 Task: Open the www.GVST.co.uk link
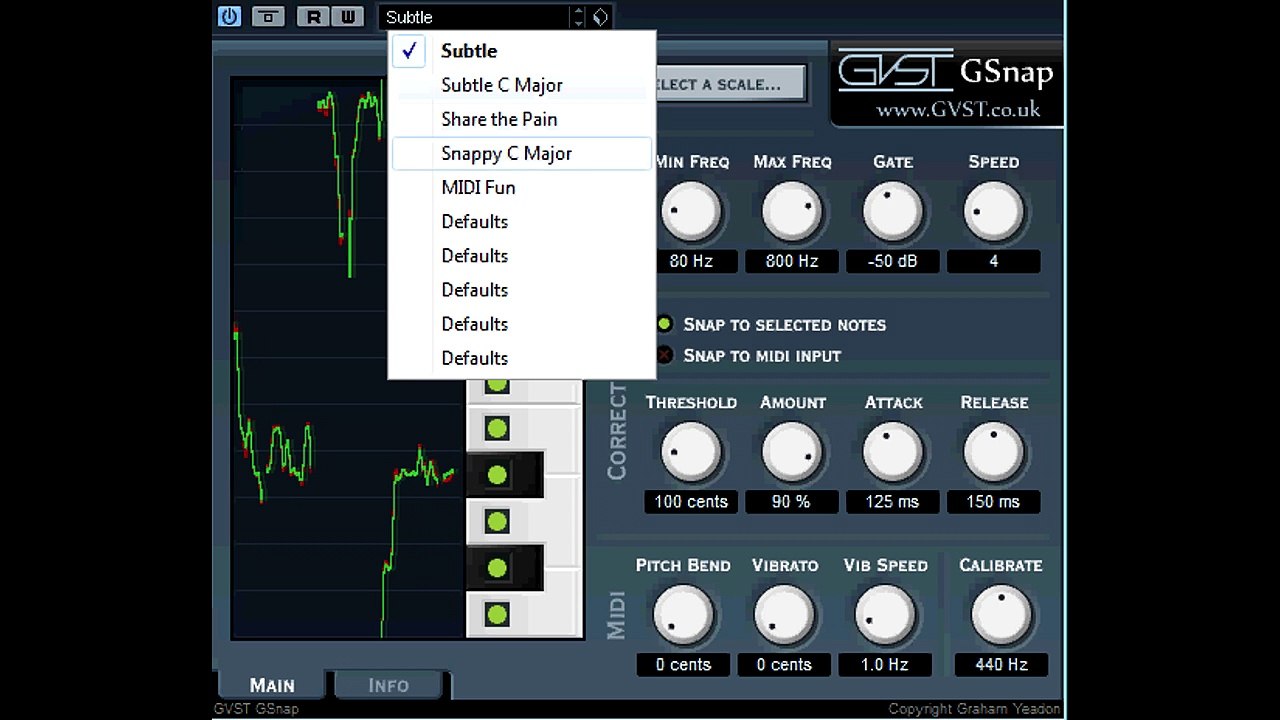pos(958,110)
